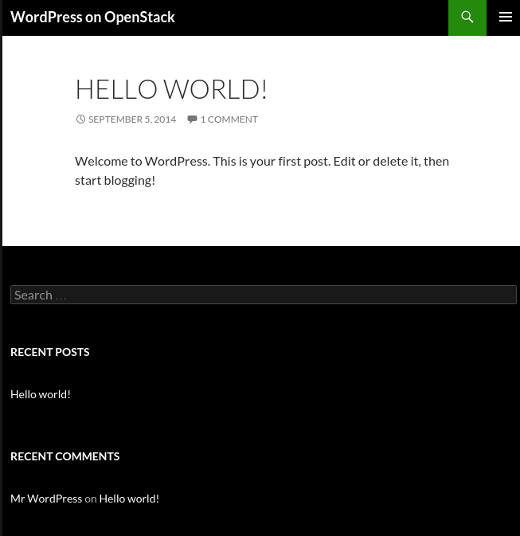520x536 pixels.
Task: Click the start blogging! text line
Action: tap(115, 180)
